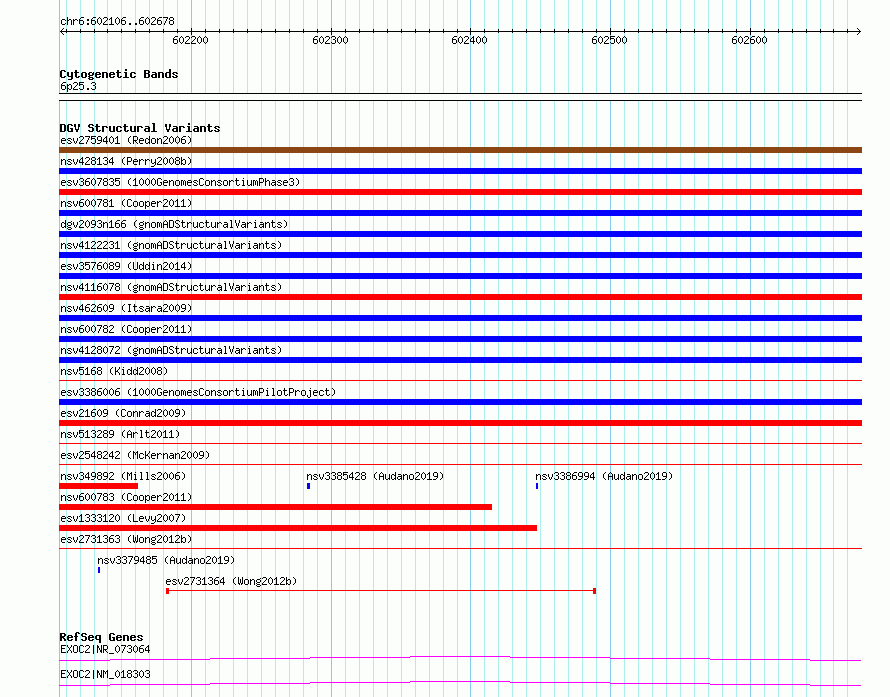
Task: Click the small blue nsv3385428 marker
Action: pos(308,486)
